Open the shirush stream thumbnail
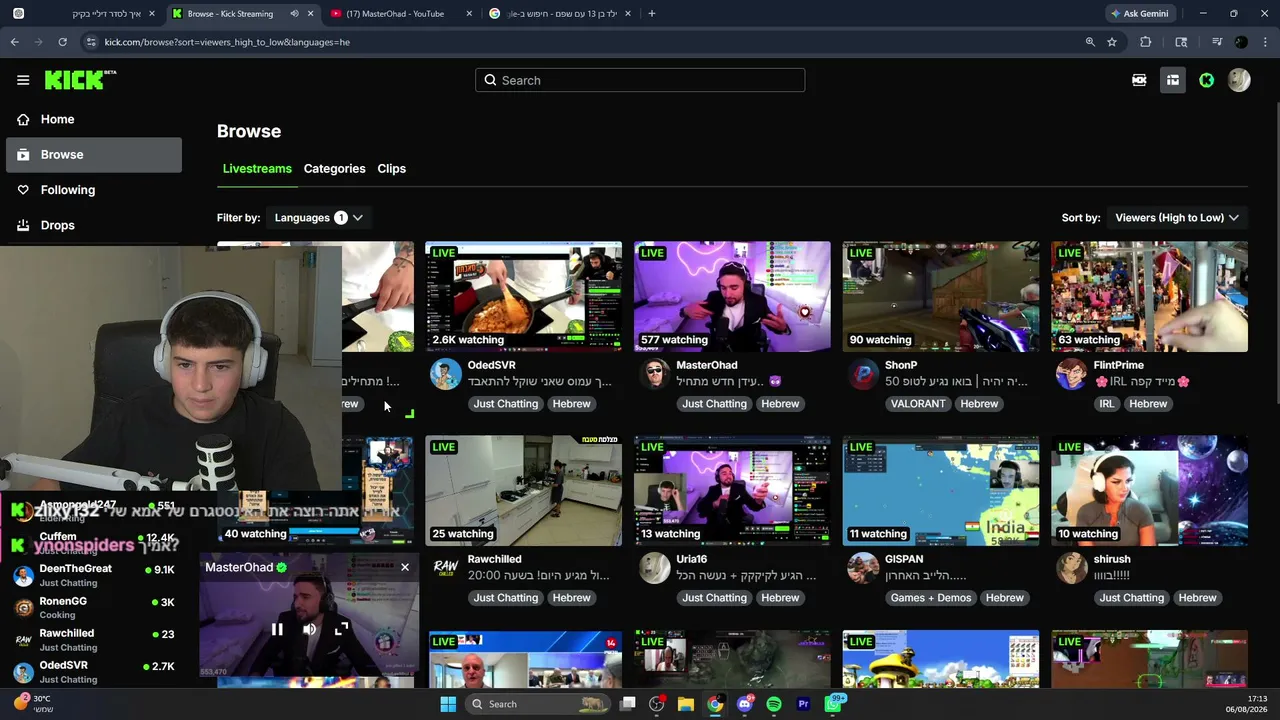This screenshot has height=720, width=1280. tap(1149, 490)
